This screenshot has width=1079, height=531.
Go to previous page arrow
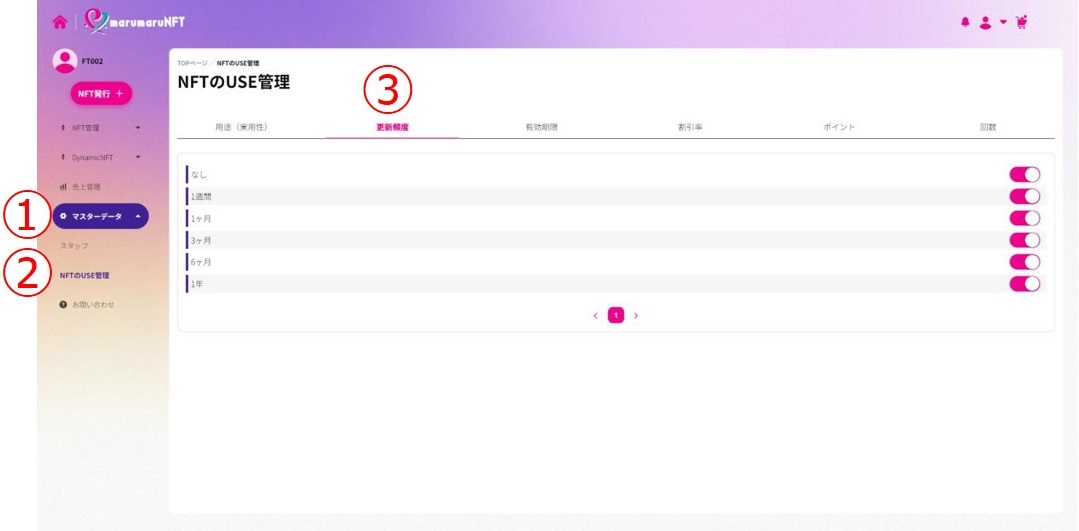(595, 316)
